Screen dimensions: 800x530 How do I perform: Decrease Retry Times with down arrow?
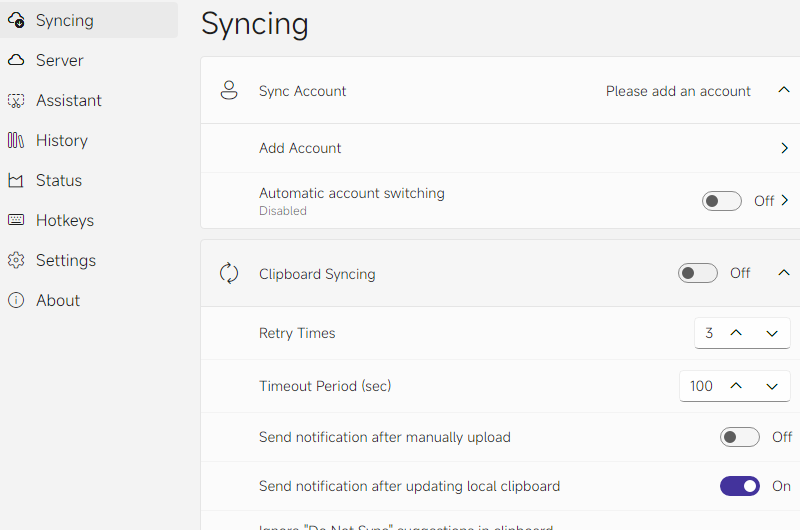click(x=772, y=334)
